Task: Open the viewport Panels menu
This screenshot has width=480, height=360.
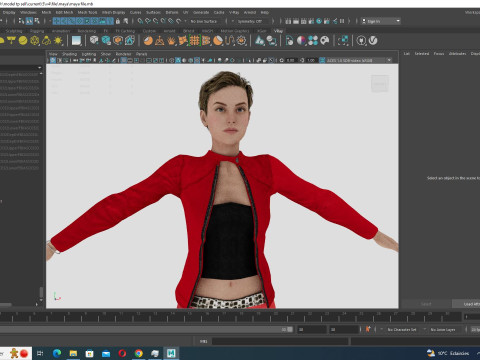Action: click(x=141, y=54)
